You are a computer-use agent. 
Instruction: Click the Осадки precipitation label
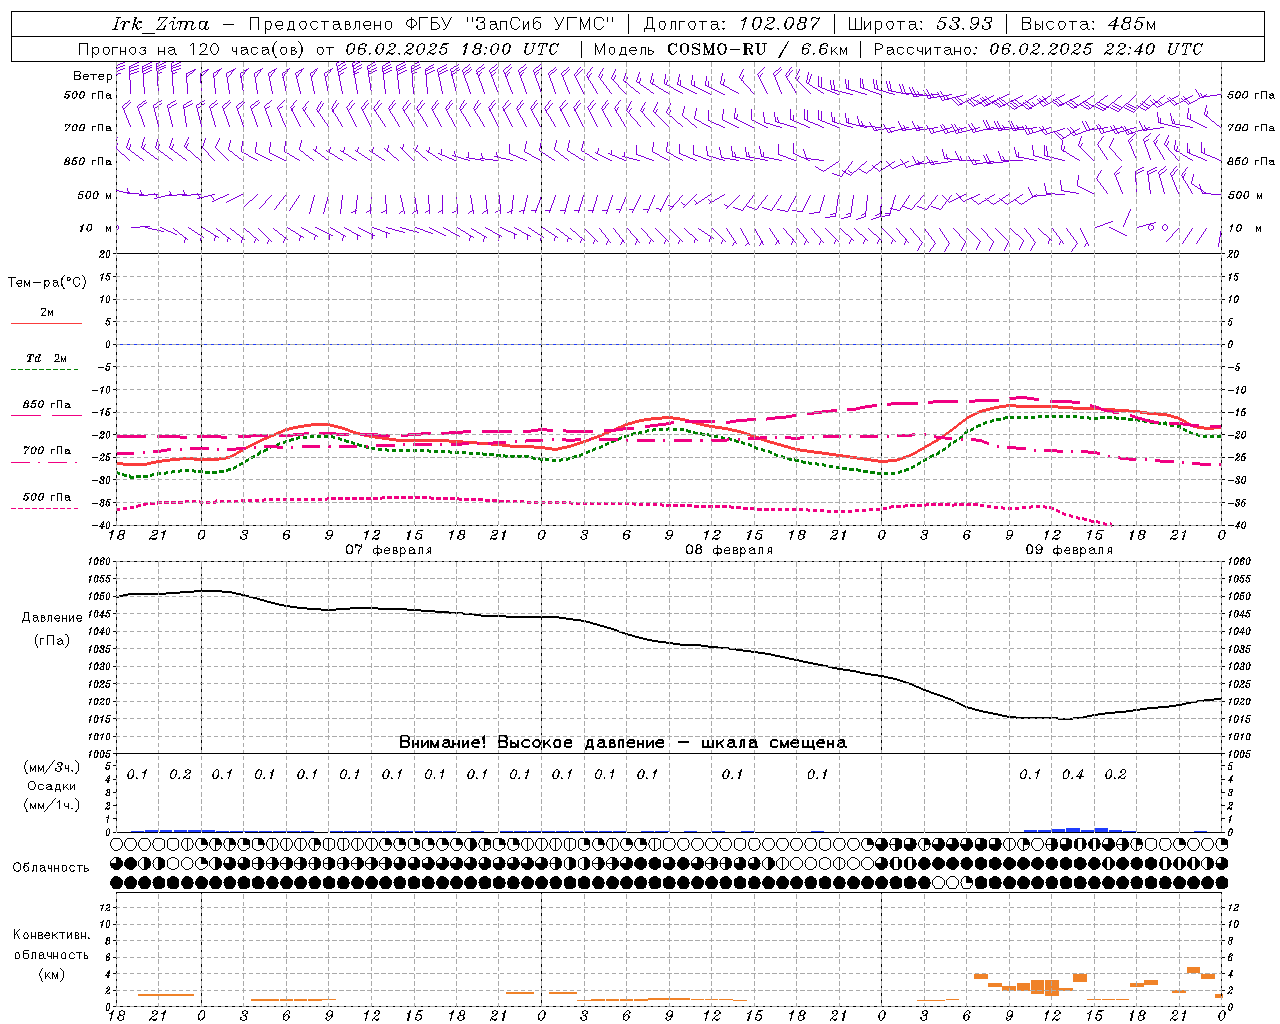(52, 786)
